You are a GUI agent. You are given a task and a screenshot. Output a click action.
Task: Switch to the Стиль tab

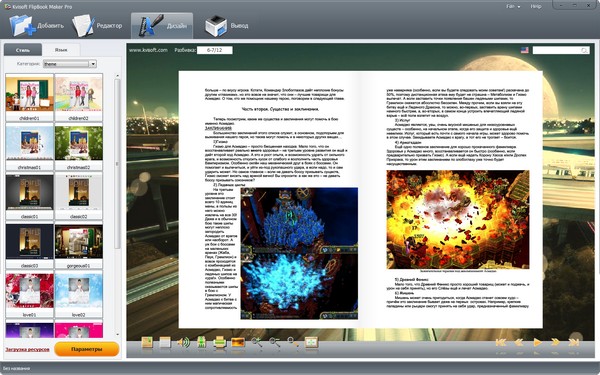(23, 50)
